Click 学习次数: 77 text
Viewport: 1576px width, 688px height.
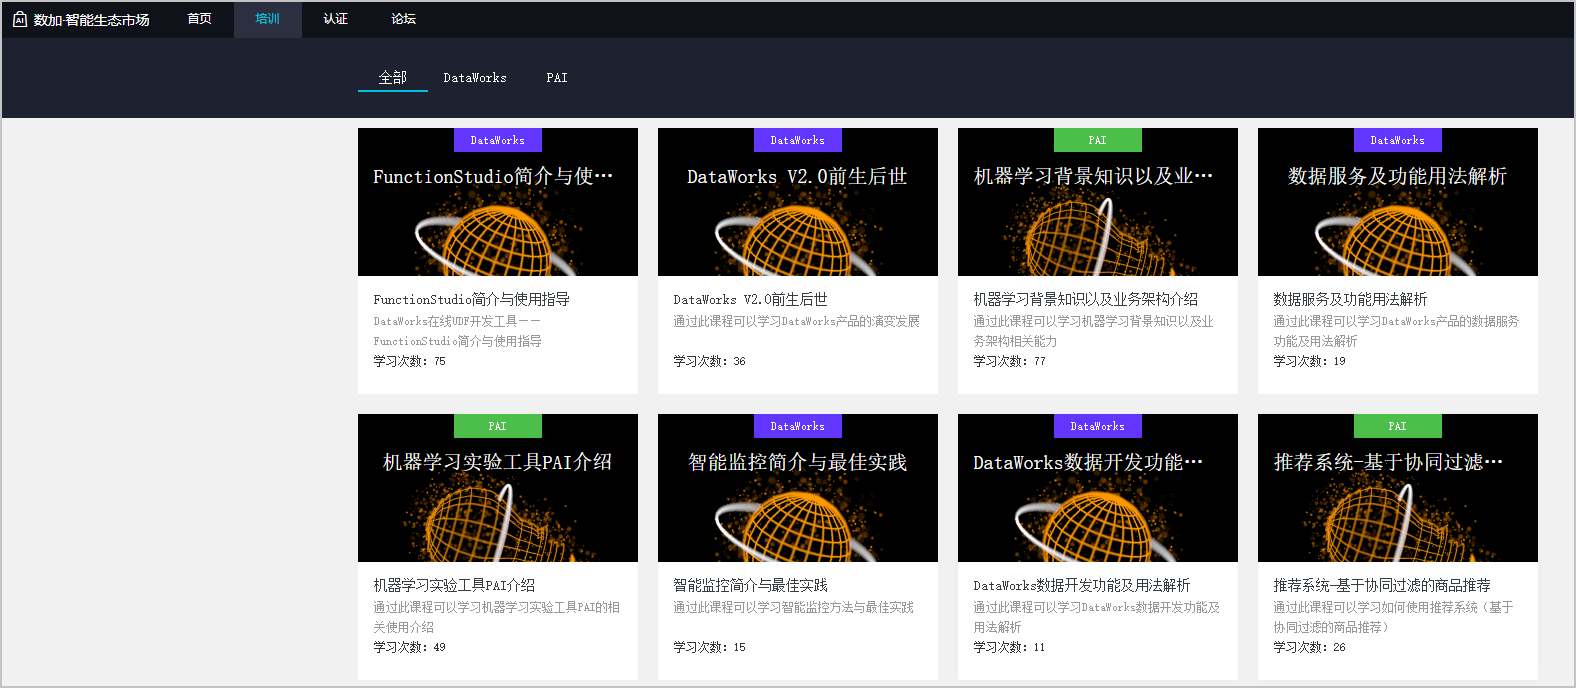coord(1009,361)
